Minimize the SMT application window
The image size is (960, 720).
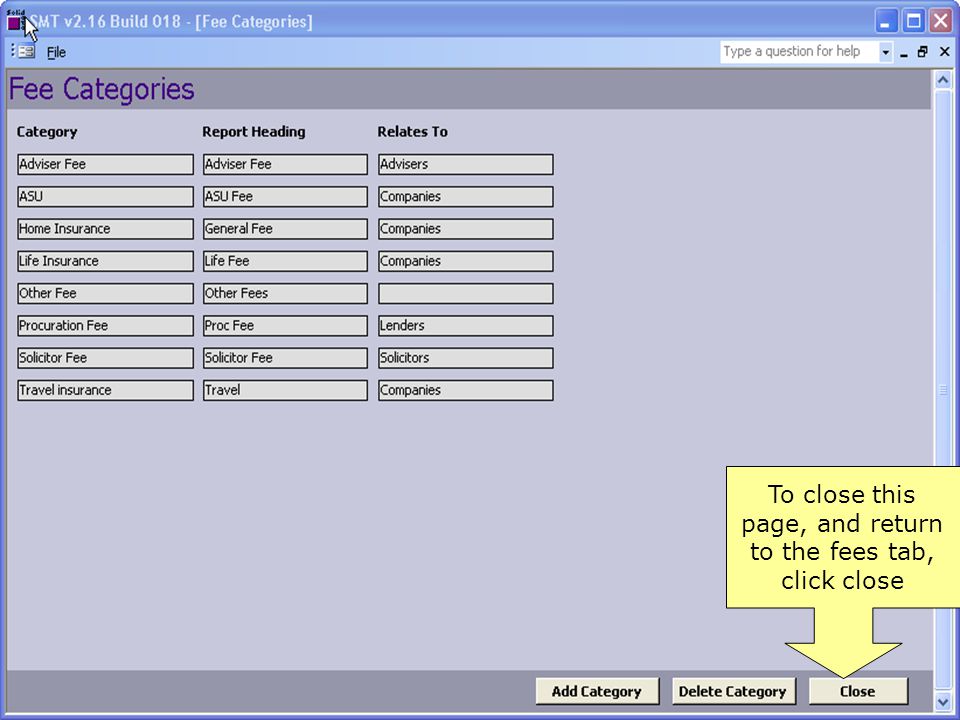[885, 22]
